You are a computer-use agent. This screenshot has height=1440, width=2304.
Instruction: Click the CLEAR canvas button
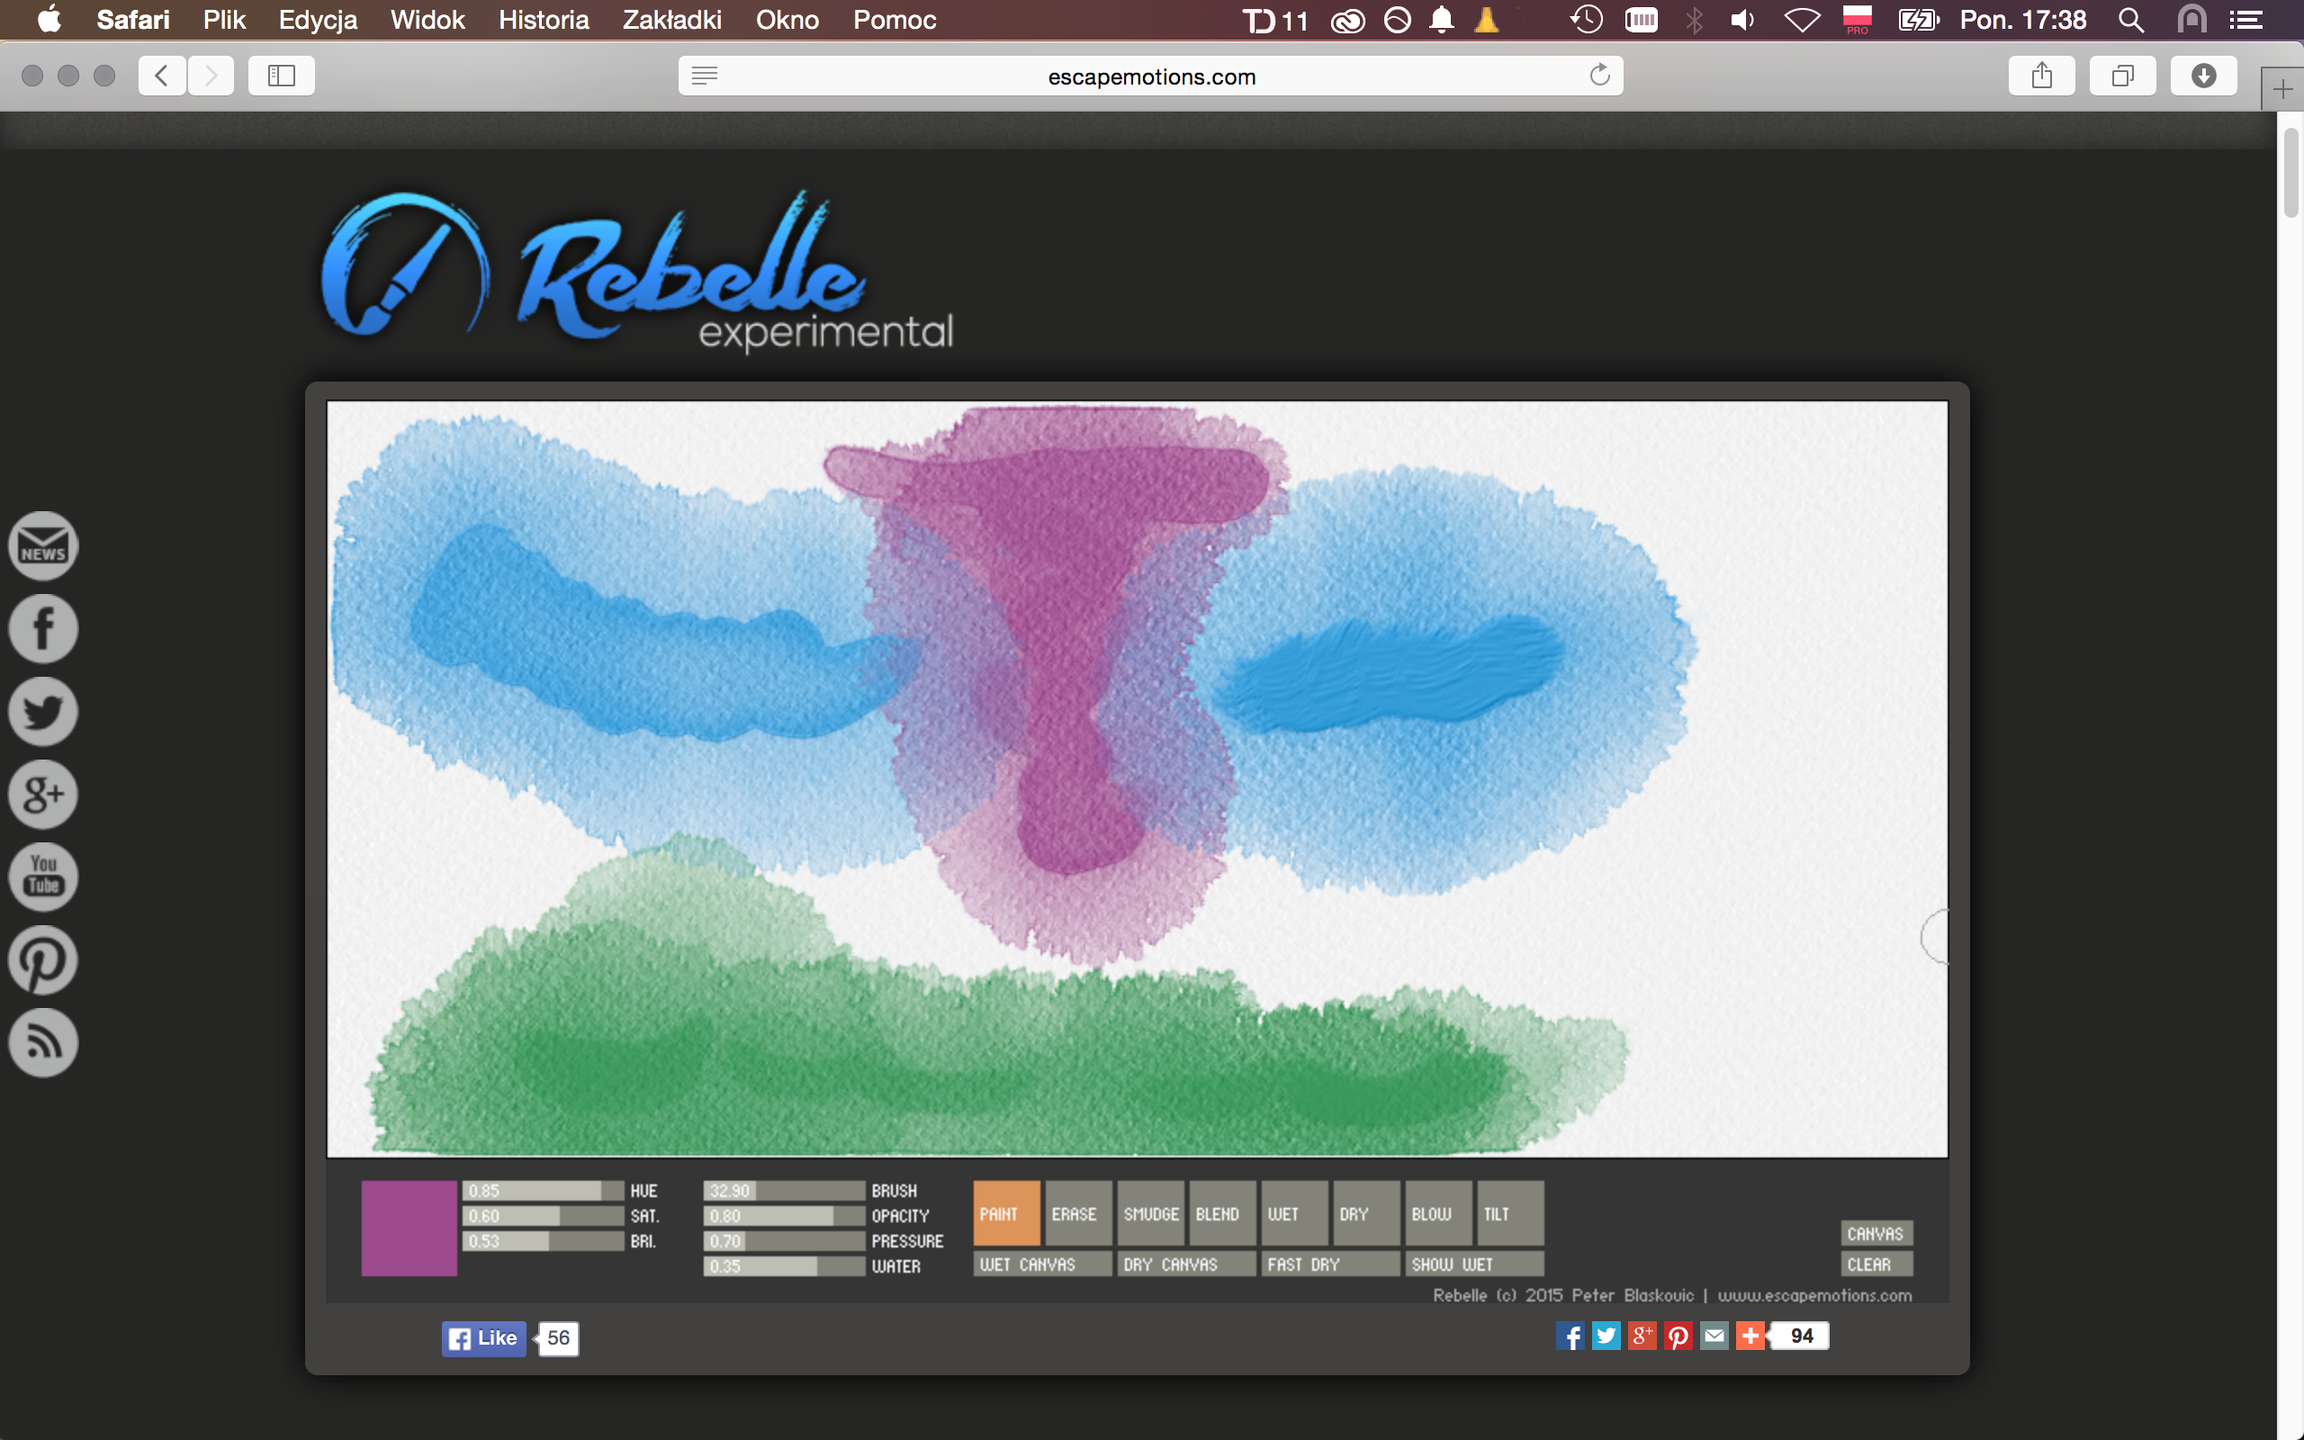[1877, 1264]
